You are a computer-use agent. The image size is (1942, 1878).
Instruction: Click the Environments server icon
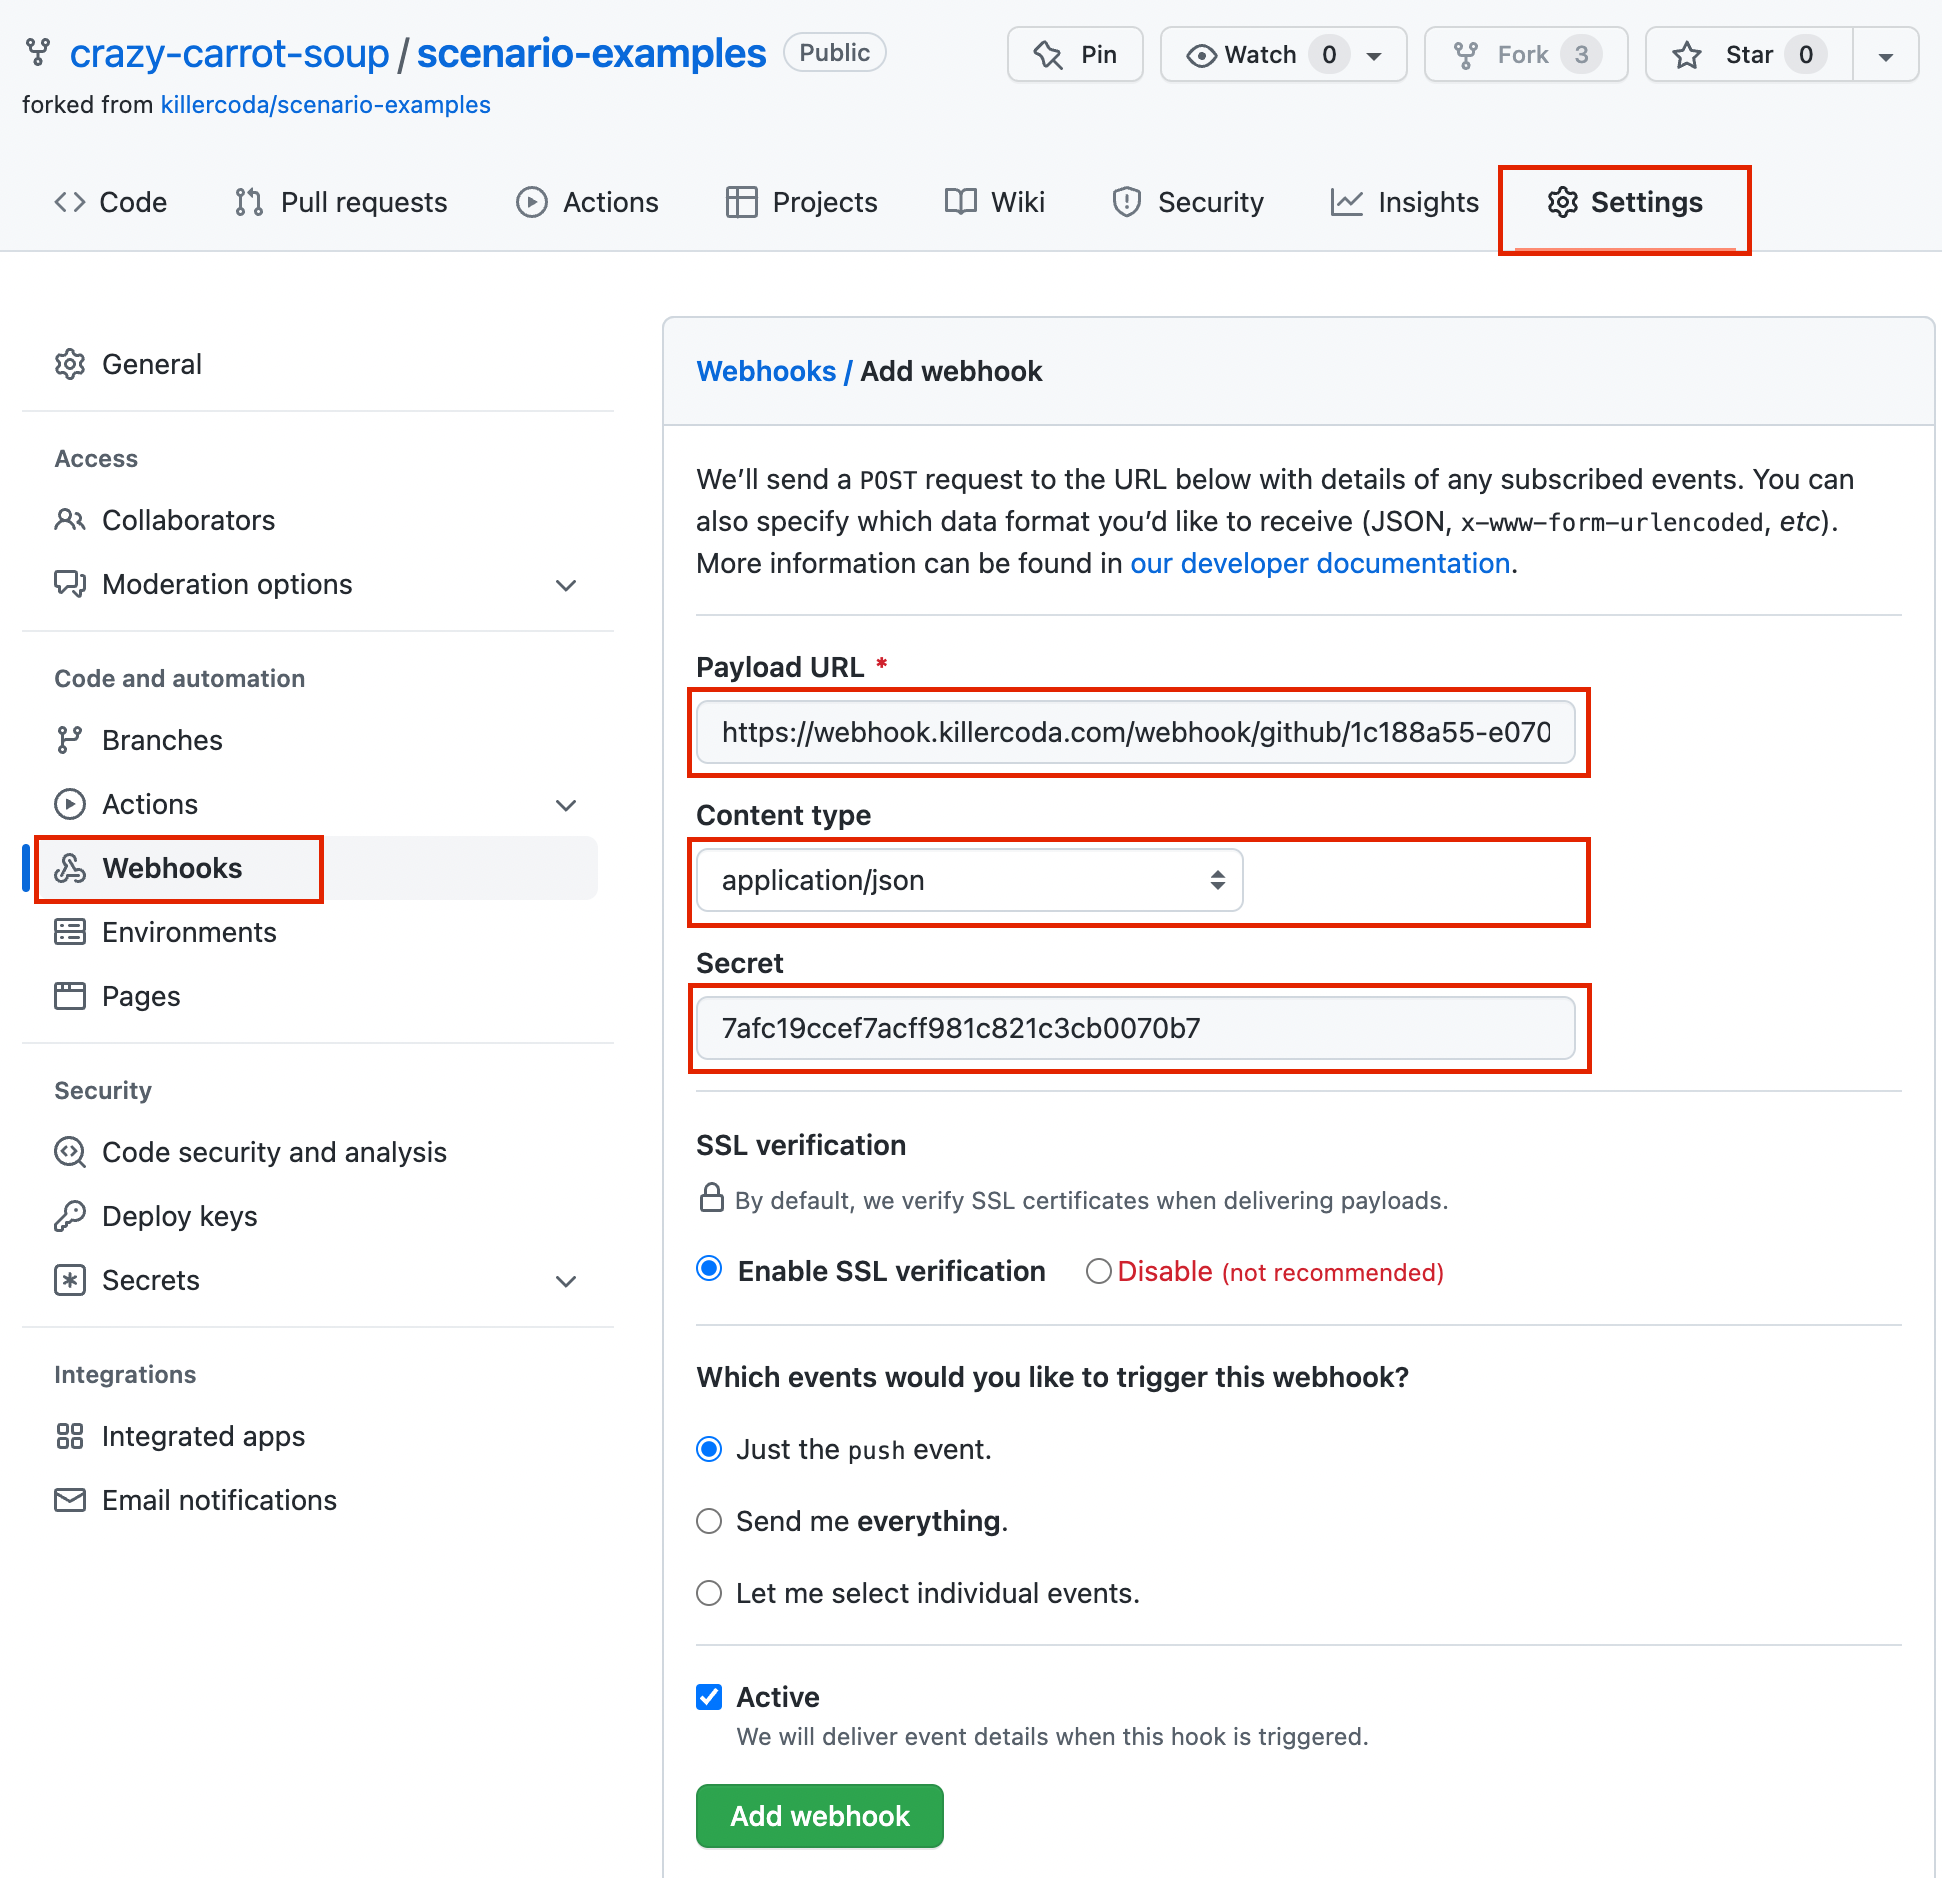(70, 932)
